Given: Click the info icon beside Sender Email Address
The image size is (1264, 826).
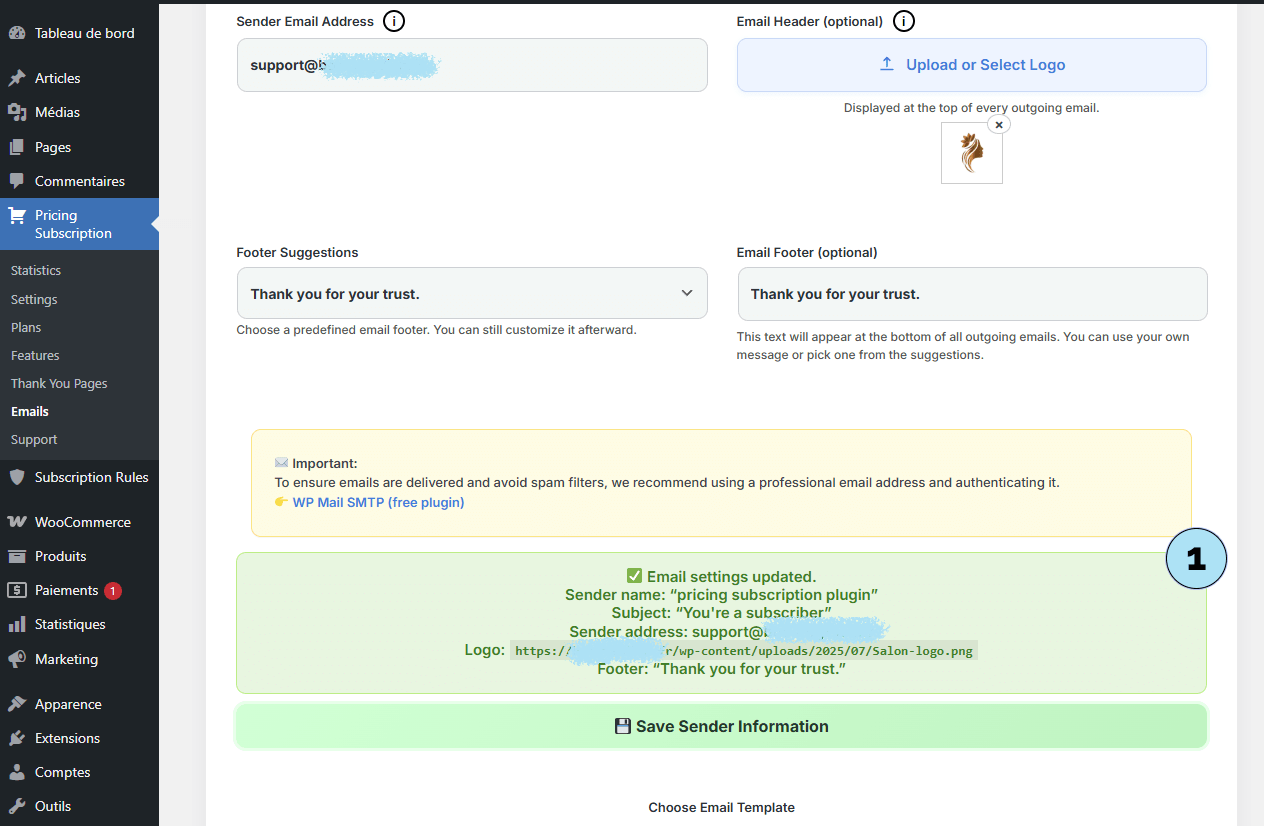Looking at the screenshot, I should point(394,21).
